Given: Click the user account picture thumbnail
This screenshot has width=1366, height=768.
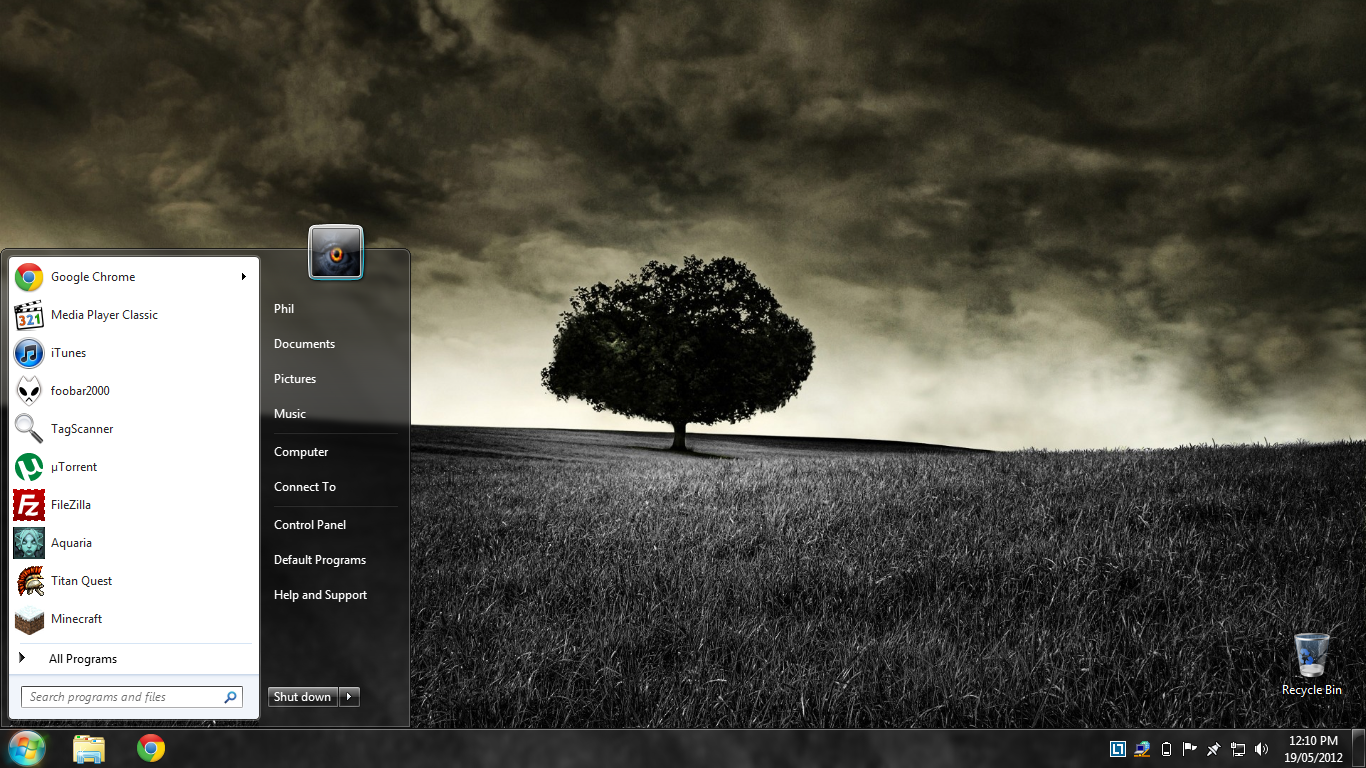Looking at the screenshot, I should (336, 253).
